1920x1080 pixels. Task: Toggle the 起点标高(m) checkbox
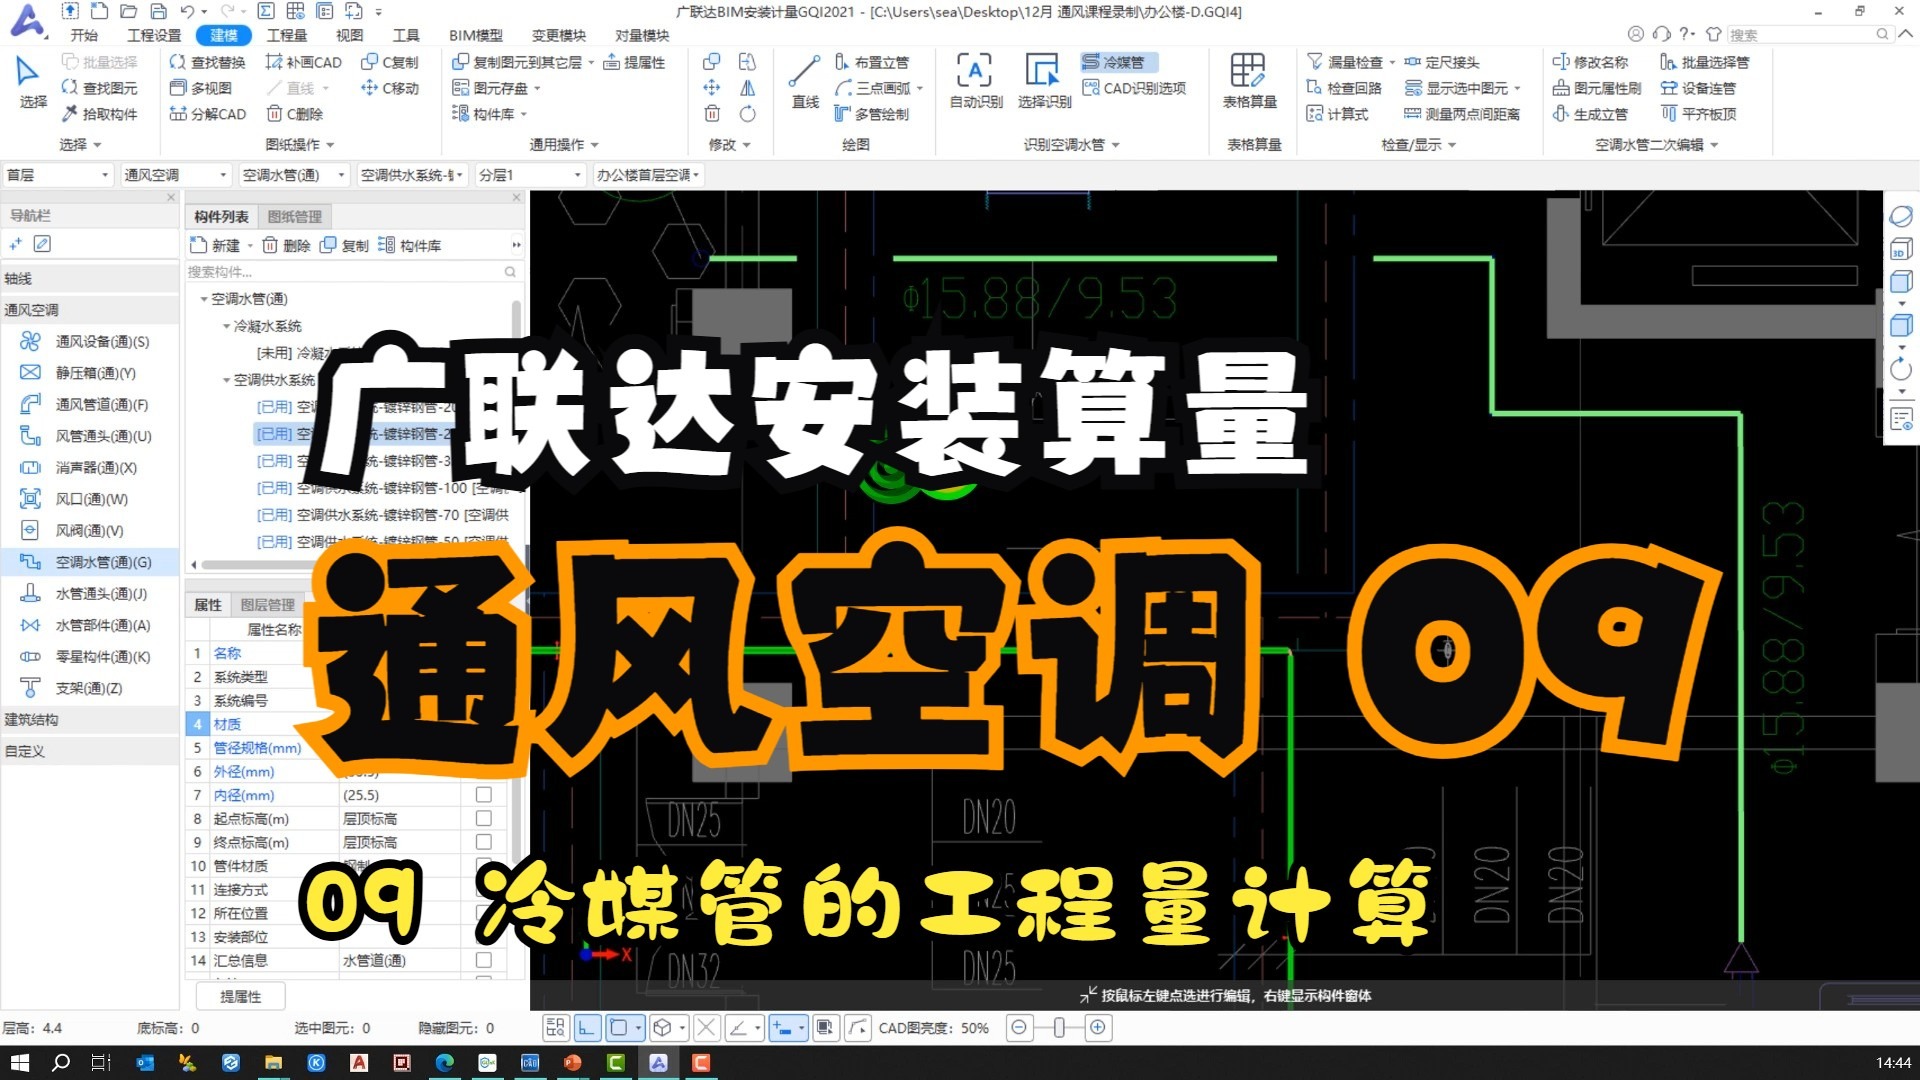click(x=484, y=817)
